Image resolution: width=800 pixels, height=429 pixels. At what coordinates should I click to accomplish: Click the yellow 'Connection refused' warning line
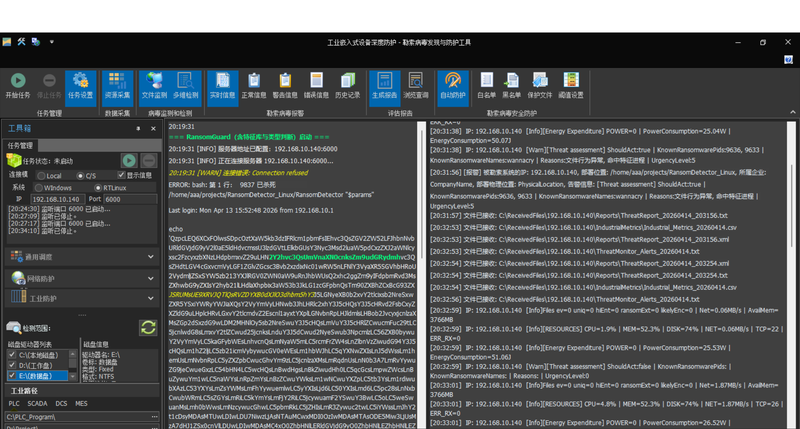238,173
